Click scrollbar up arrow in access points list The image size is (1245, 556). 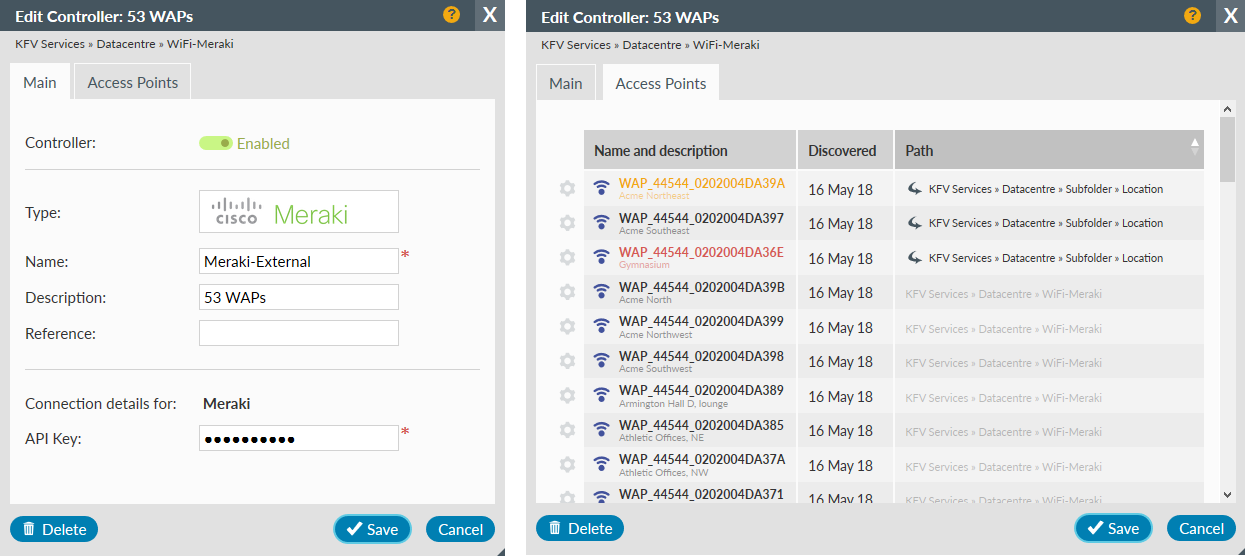tap(1227, 107)
